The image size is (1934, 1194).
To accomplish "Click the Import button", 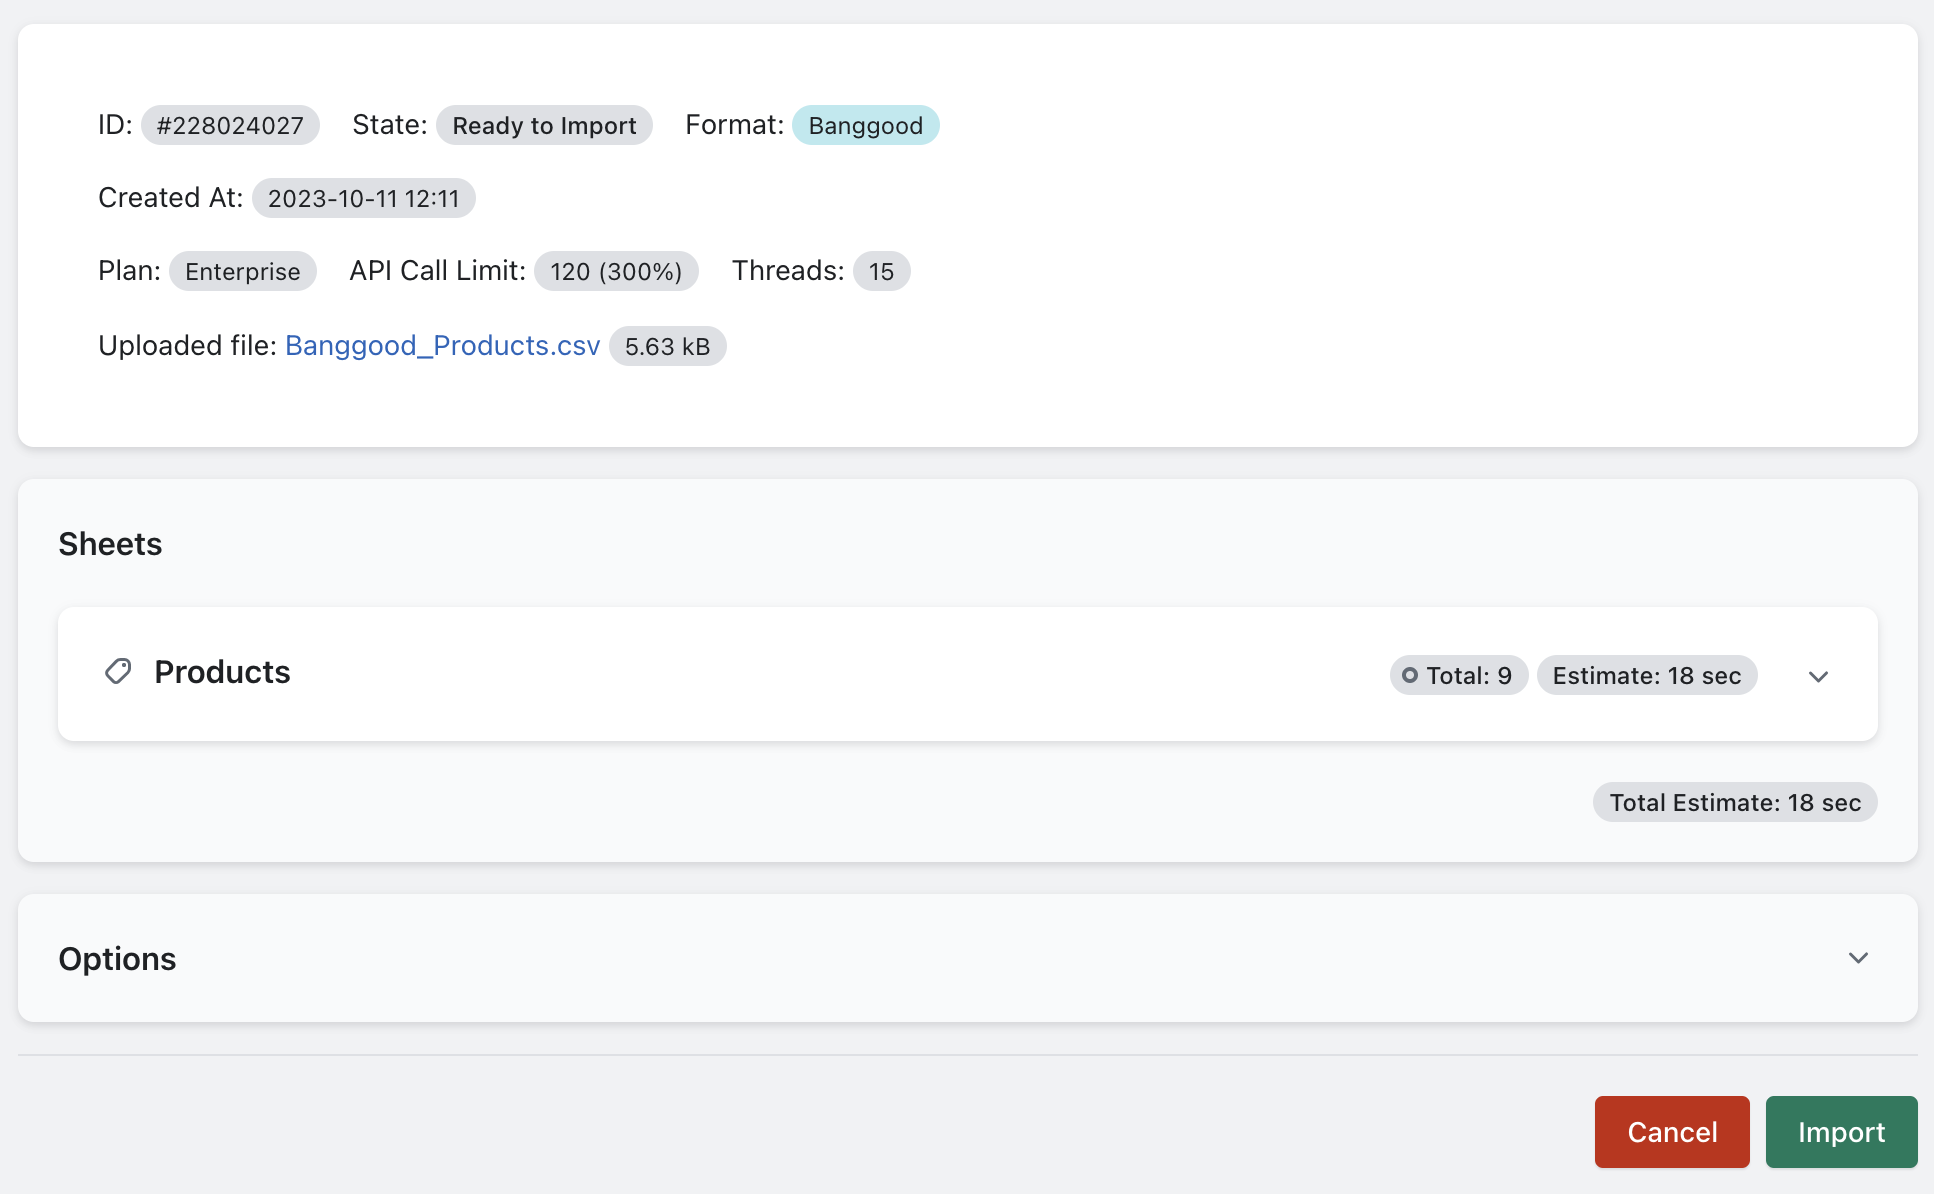I will (1841, 1132).
